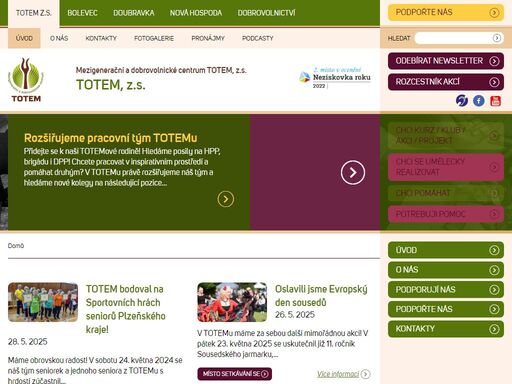Viewport: 512px width, 384px height.
Task: Open DOBROVOLNICTVÍ in top navigation
Action: pos(266,13)
